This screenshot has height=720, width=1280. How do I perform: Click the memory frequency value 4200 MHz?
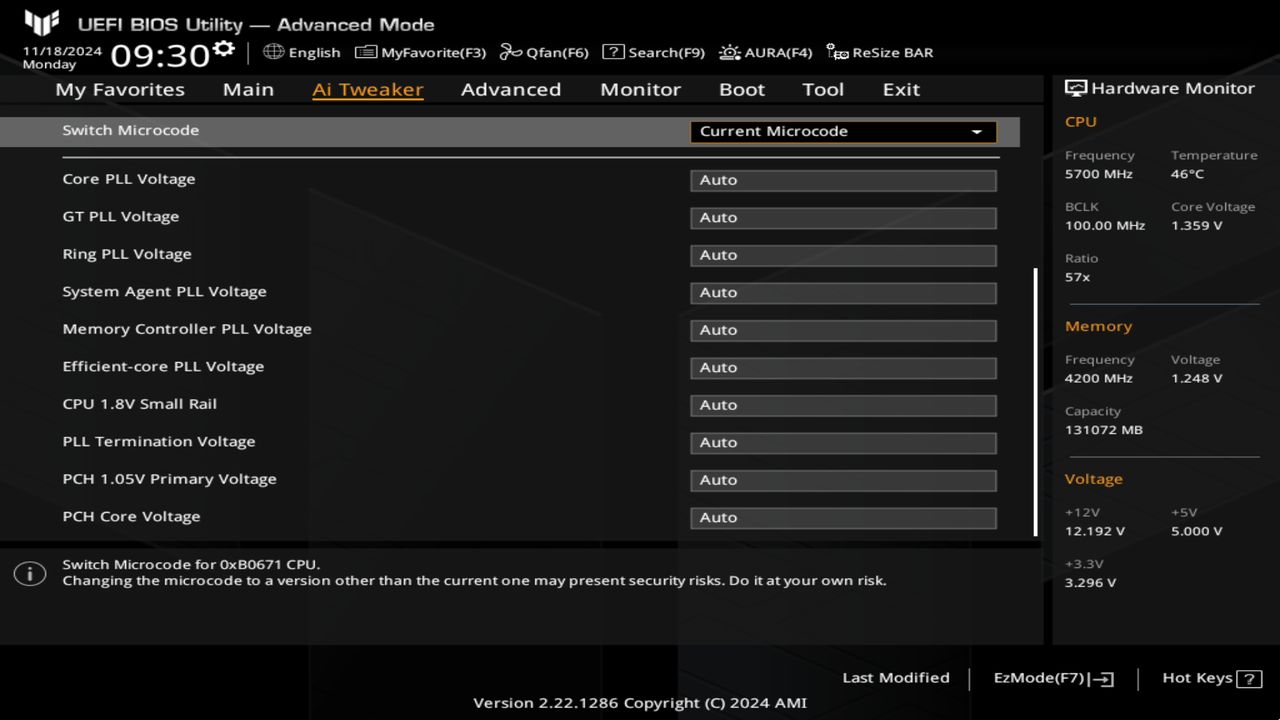click(x=1099, y=379)
